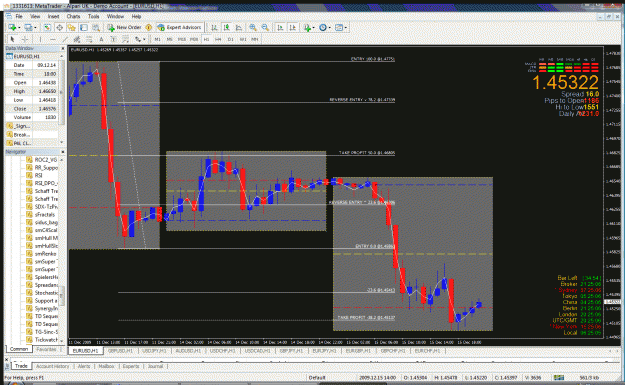Switch chart to bar chart icon
Image resolution: width=625 pixels, height=385 pixels.
[214, 28]
